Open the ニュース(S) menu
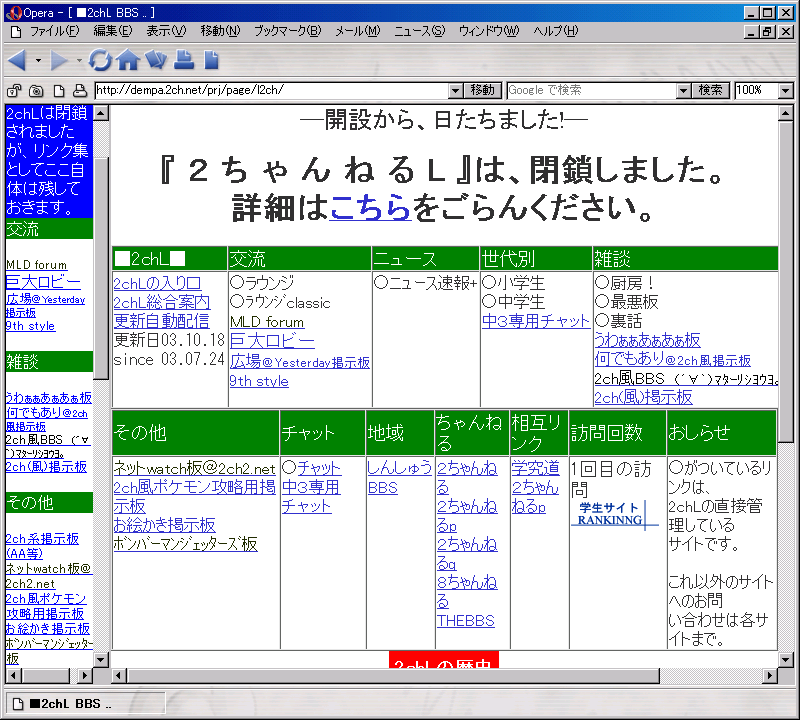Viewport: 800px width, 720px height. [419, 31]
